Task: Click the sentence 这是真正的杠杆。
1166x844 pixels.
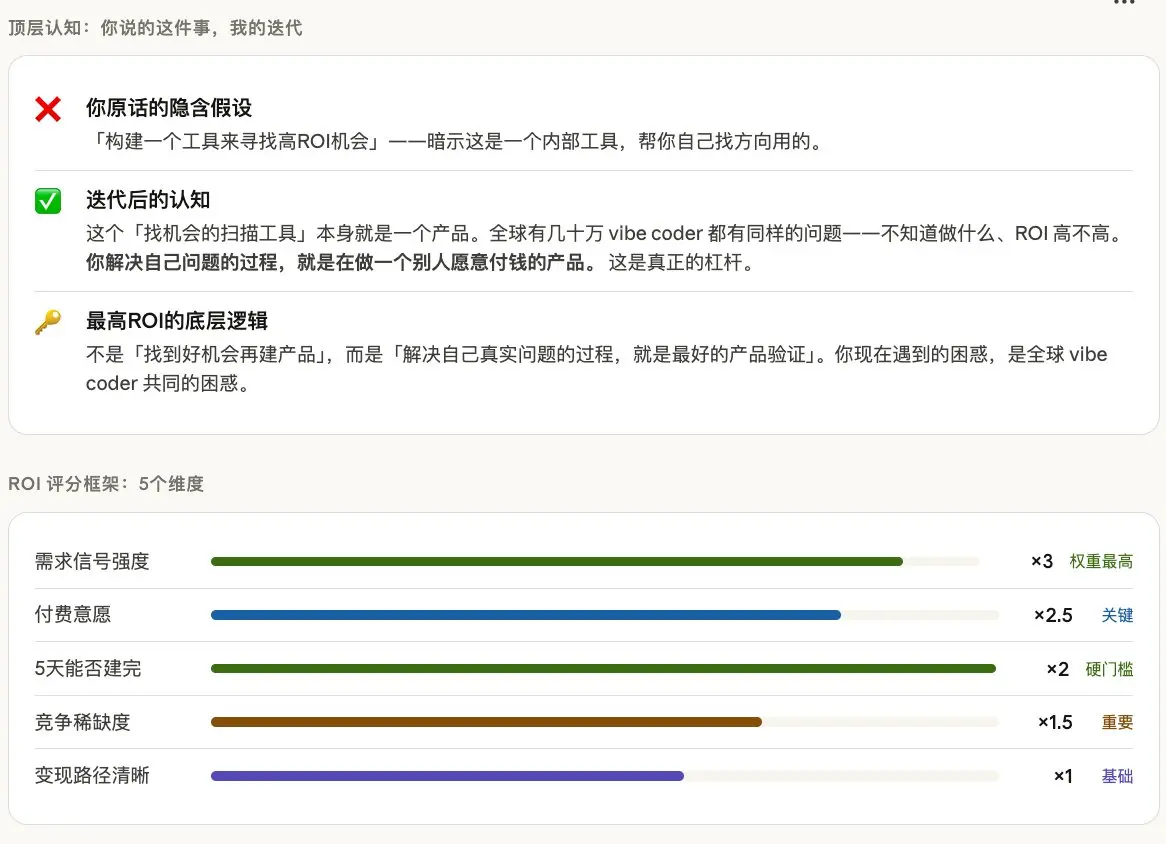Action: point(683,262)
